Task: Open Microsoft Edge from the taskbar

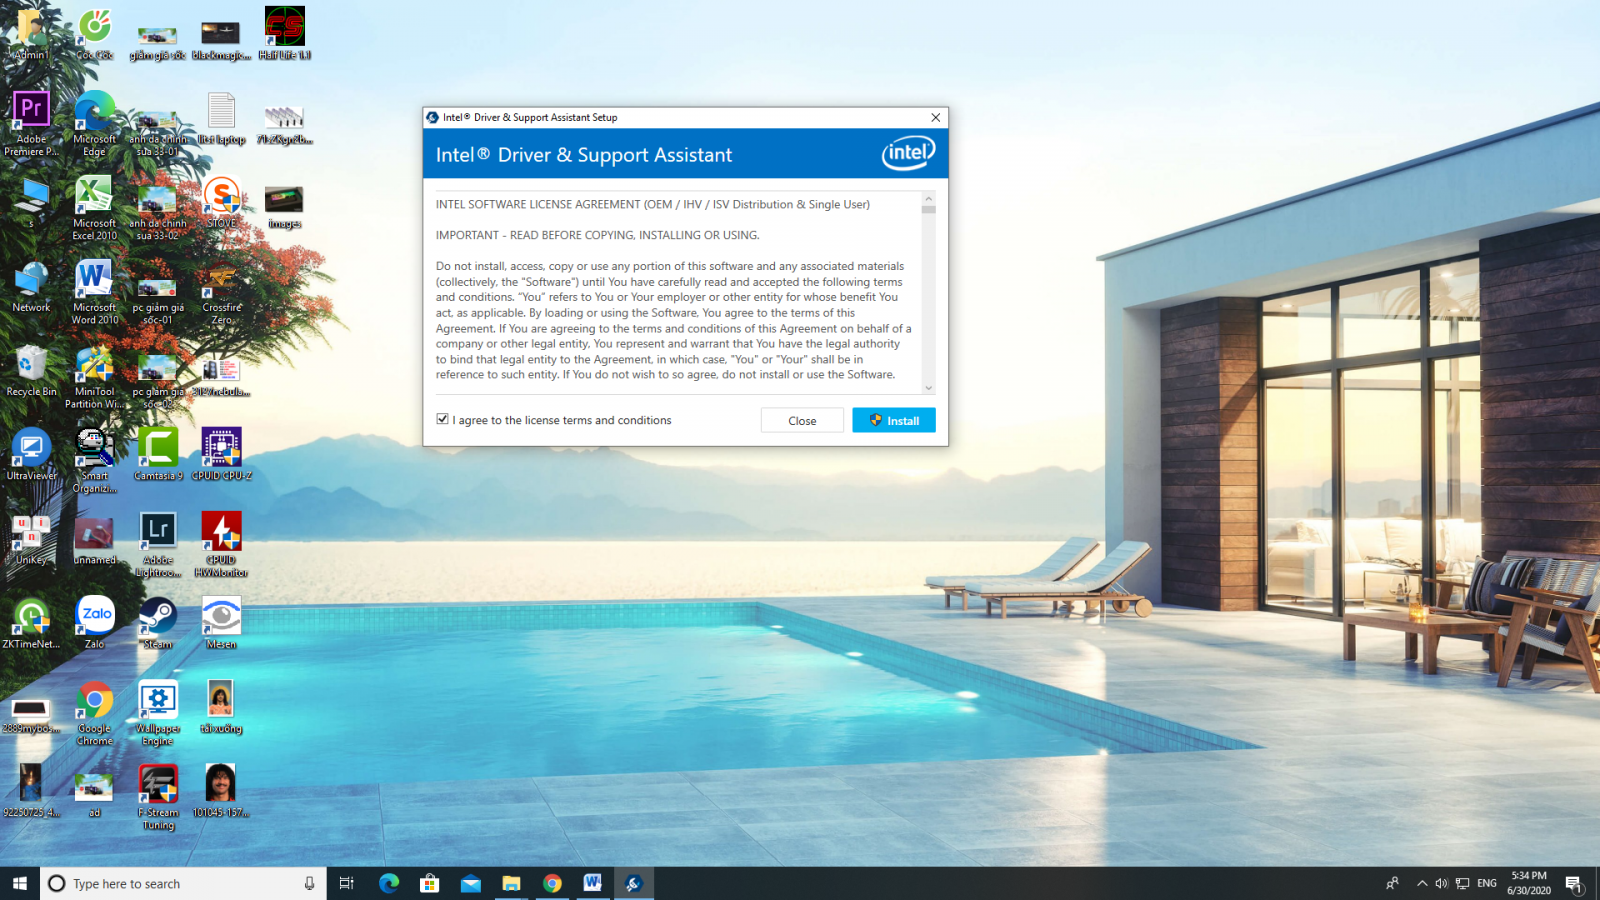Action: (389, 883)
